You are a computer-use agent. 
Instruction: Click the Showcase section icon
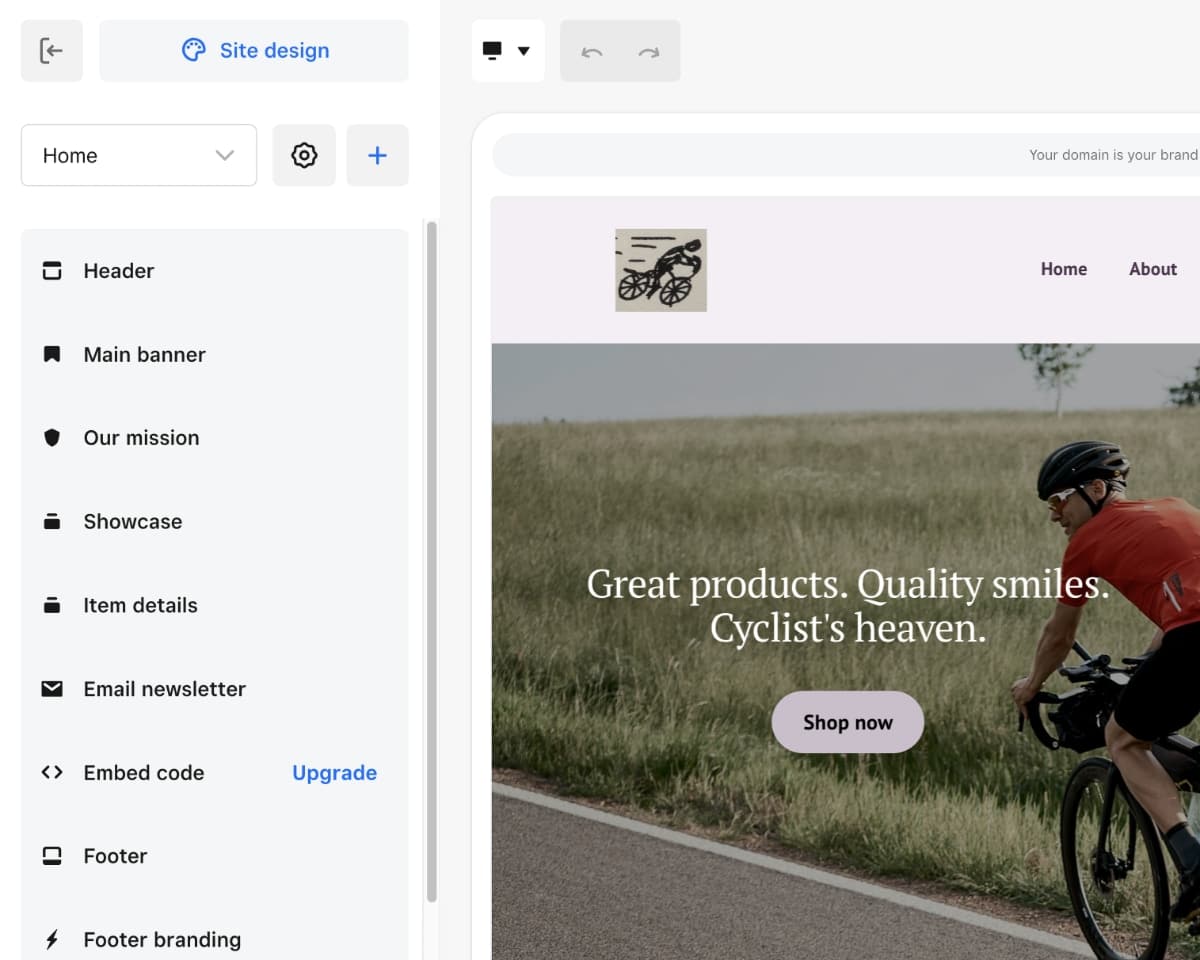pyautogui.click(x=52, y=521)
